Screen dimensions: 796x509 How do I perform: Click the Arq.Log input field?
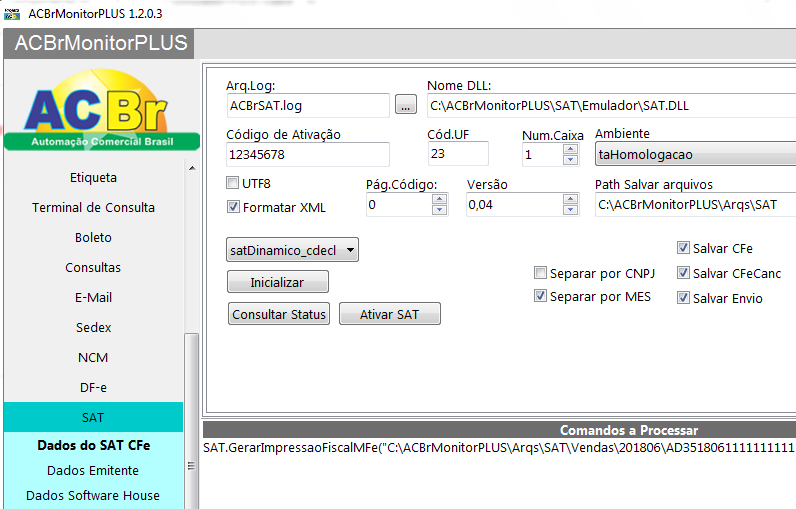[308, 105]
